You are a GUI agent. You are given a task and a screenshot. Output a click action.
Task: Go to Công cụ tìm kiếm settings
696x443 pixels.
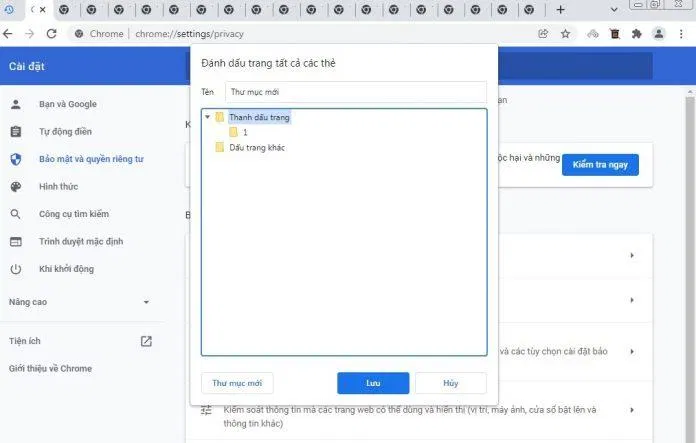[73, 214]
